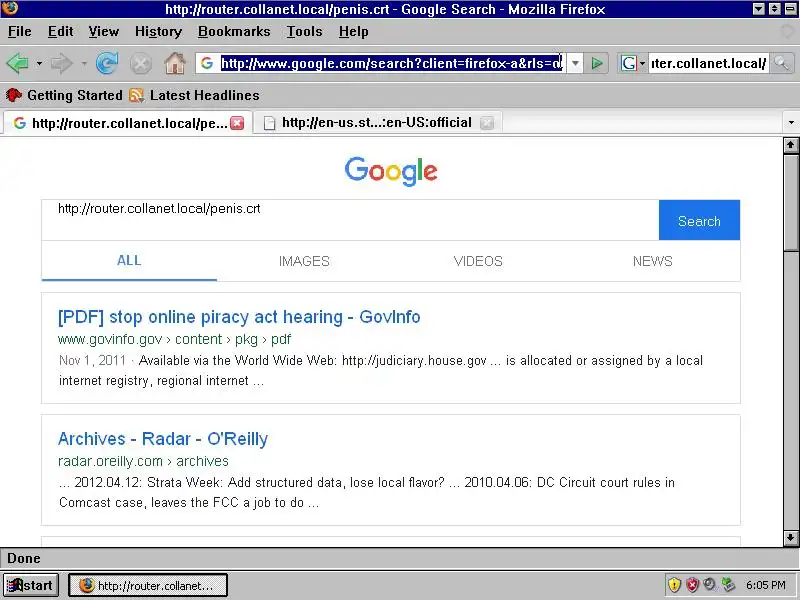The height and width of the screenshot is (600, 800).
Task: Click the blue Search button
Action: 699,220
